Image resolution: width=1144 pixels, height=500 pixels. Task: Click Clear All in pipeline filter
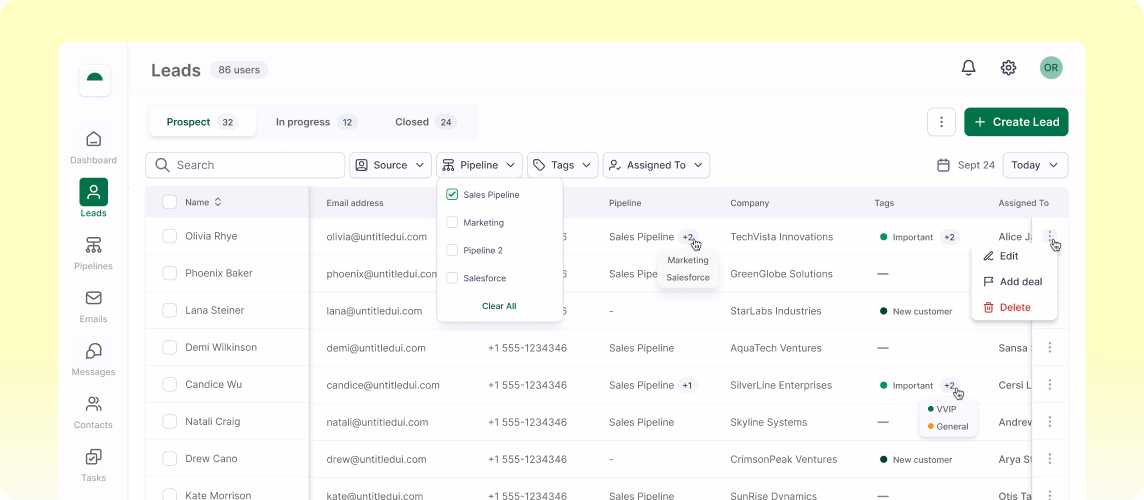point(499,306)
